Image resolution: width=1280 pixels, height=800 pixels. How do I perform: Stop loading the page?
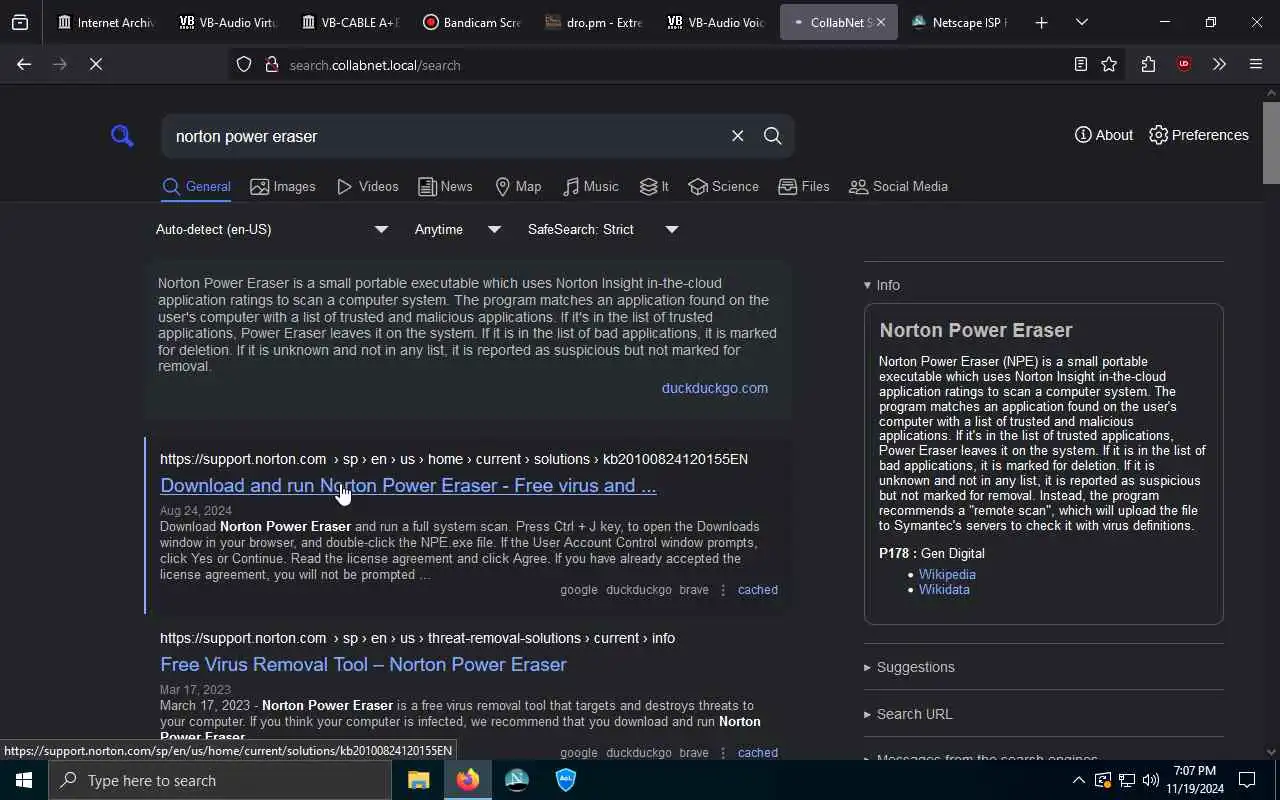coord(95,64)
